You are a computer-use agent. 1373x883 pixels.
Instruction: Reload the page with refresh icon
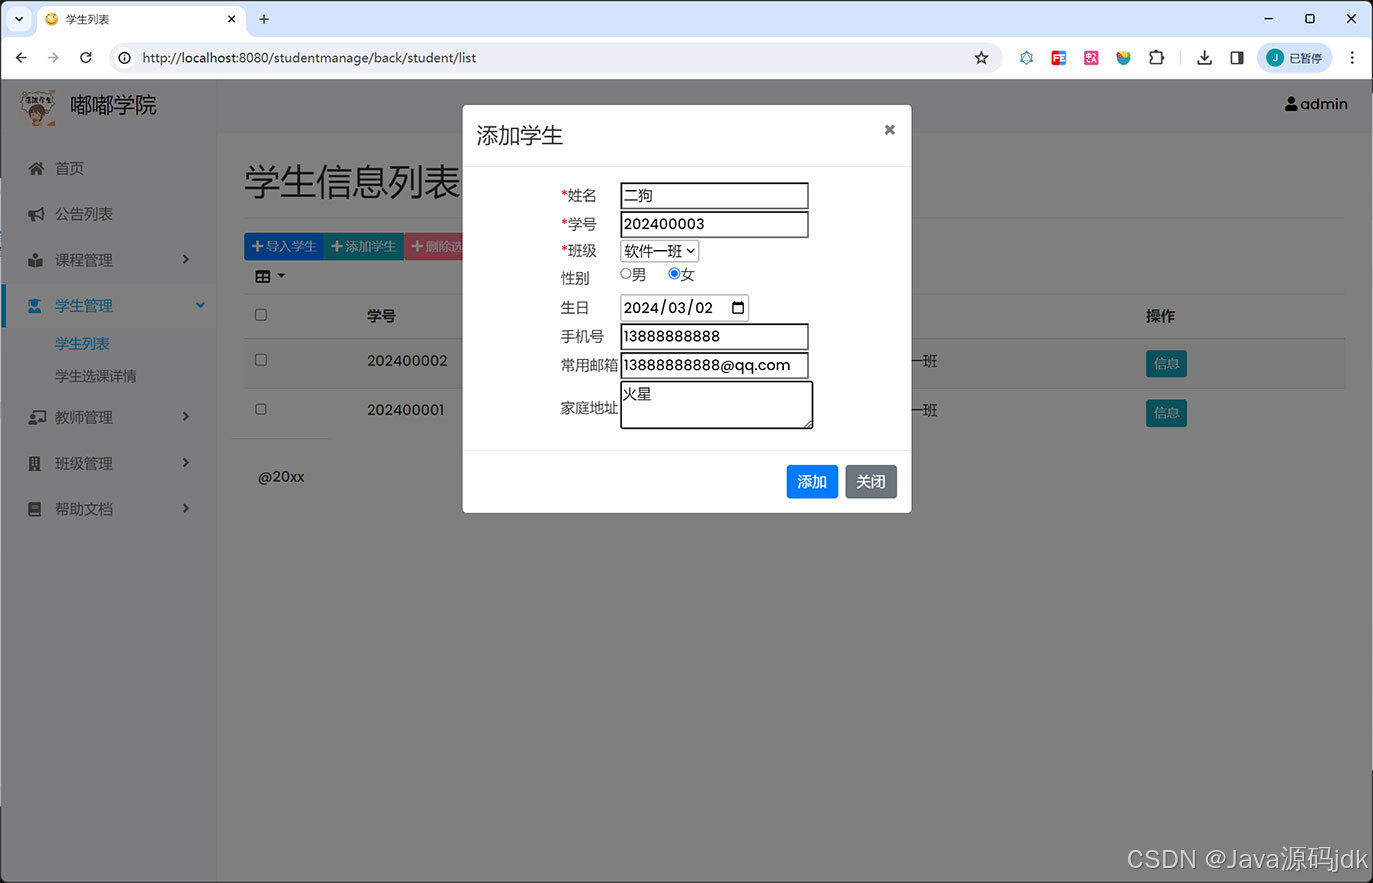click(x=86, y=58)
